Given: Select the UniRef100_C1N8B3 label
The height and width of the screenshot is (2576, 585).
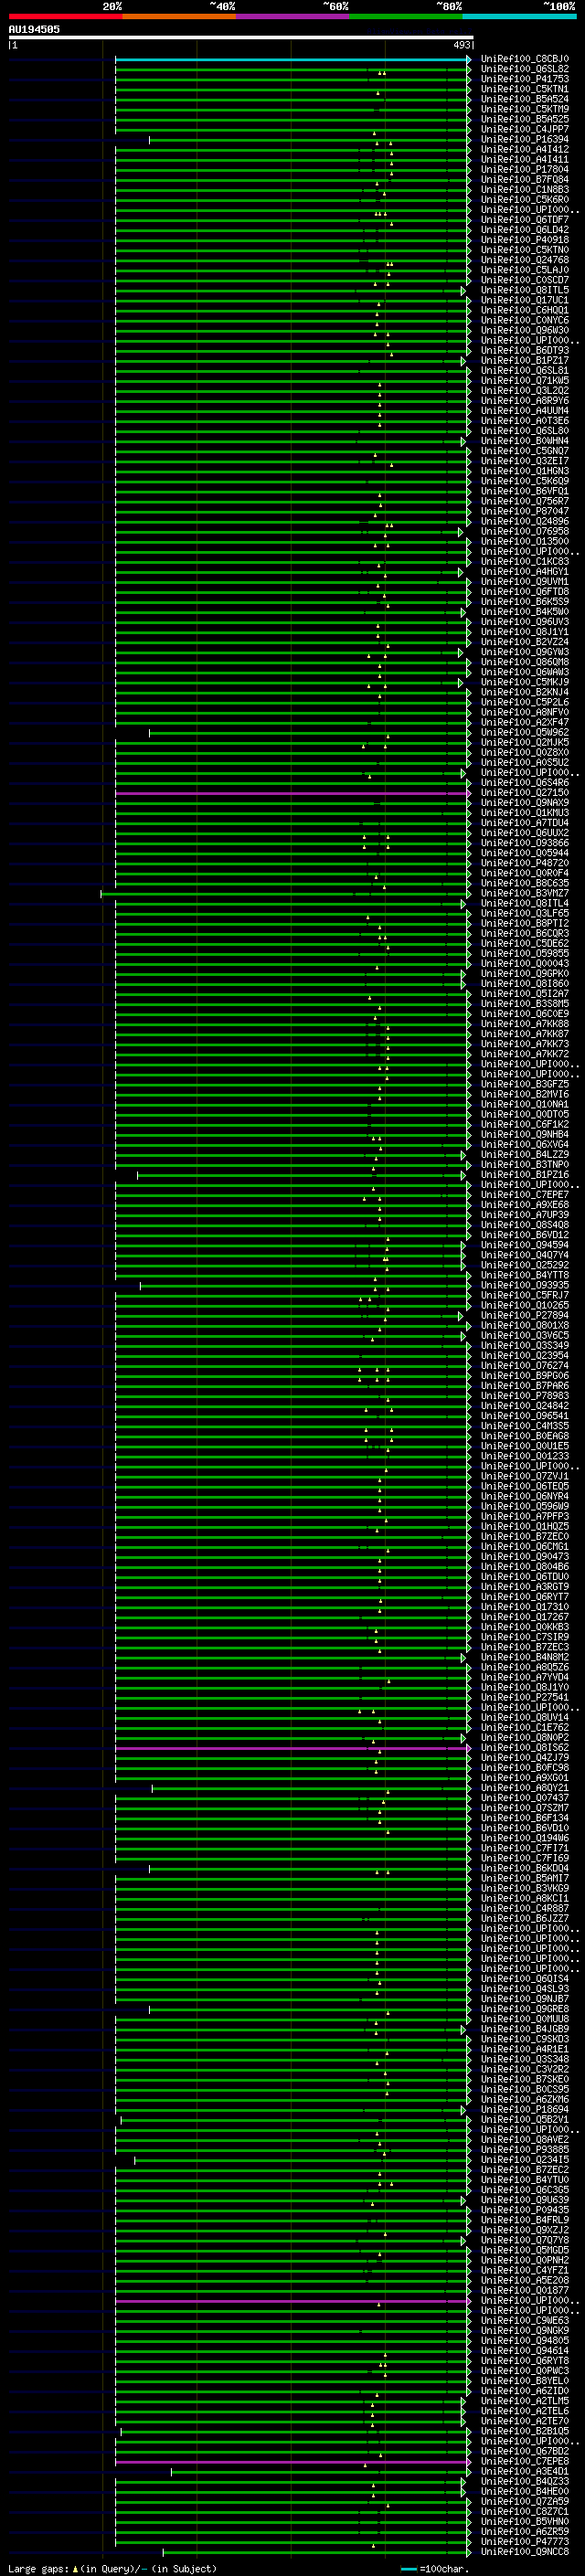Looking at the screenshot, I should click(525, 189).
